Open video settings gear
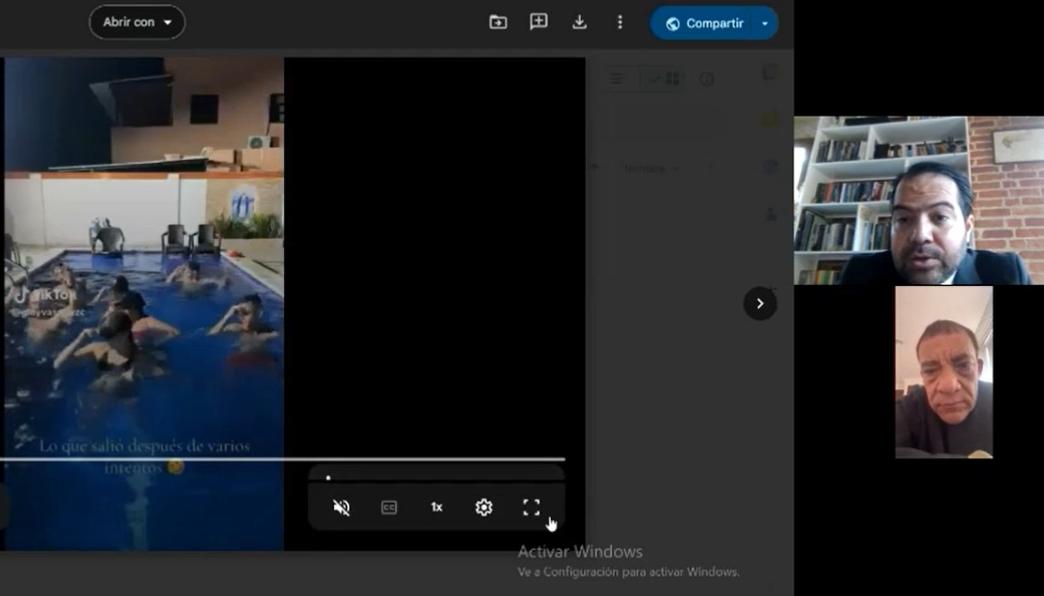The height and width of the screenshot is (596, 1044). [484, 507]
